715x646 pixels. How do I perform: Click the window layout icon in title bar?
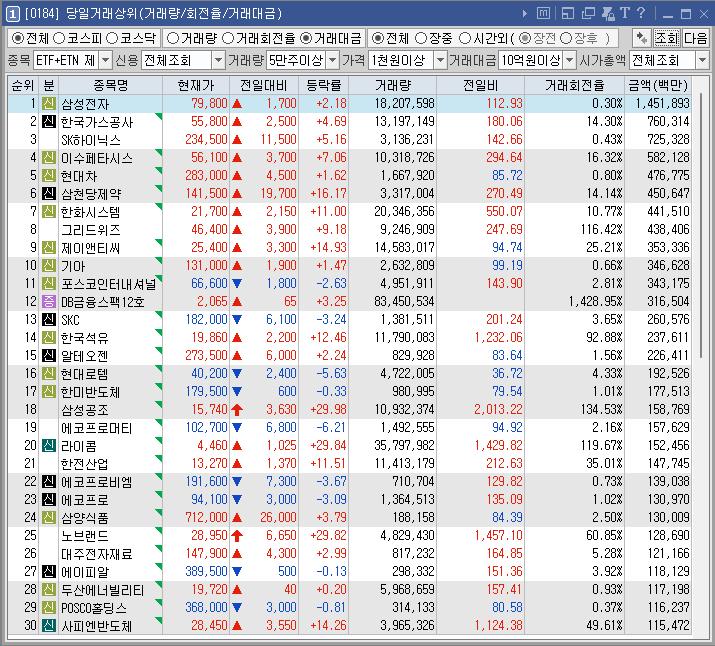[568, 13]
